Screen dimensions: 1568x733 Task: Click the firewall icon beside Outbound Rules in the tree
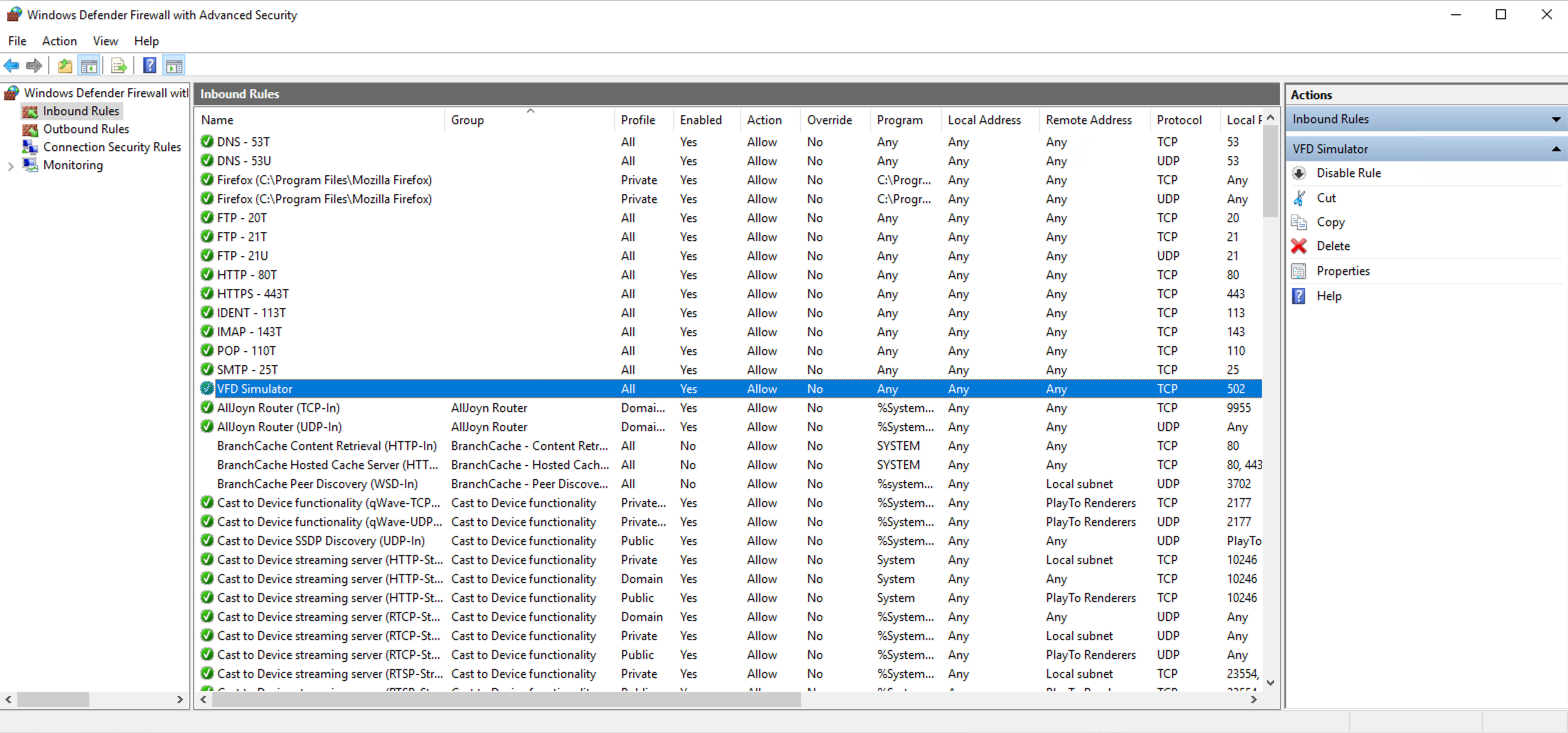tap(29, 129)
